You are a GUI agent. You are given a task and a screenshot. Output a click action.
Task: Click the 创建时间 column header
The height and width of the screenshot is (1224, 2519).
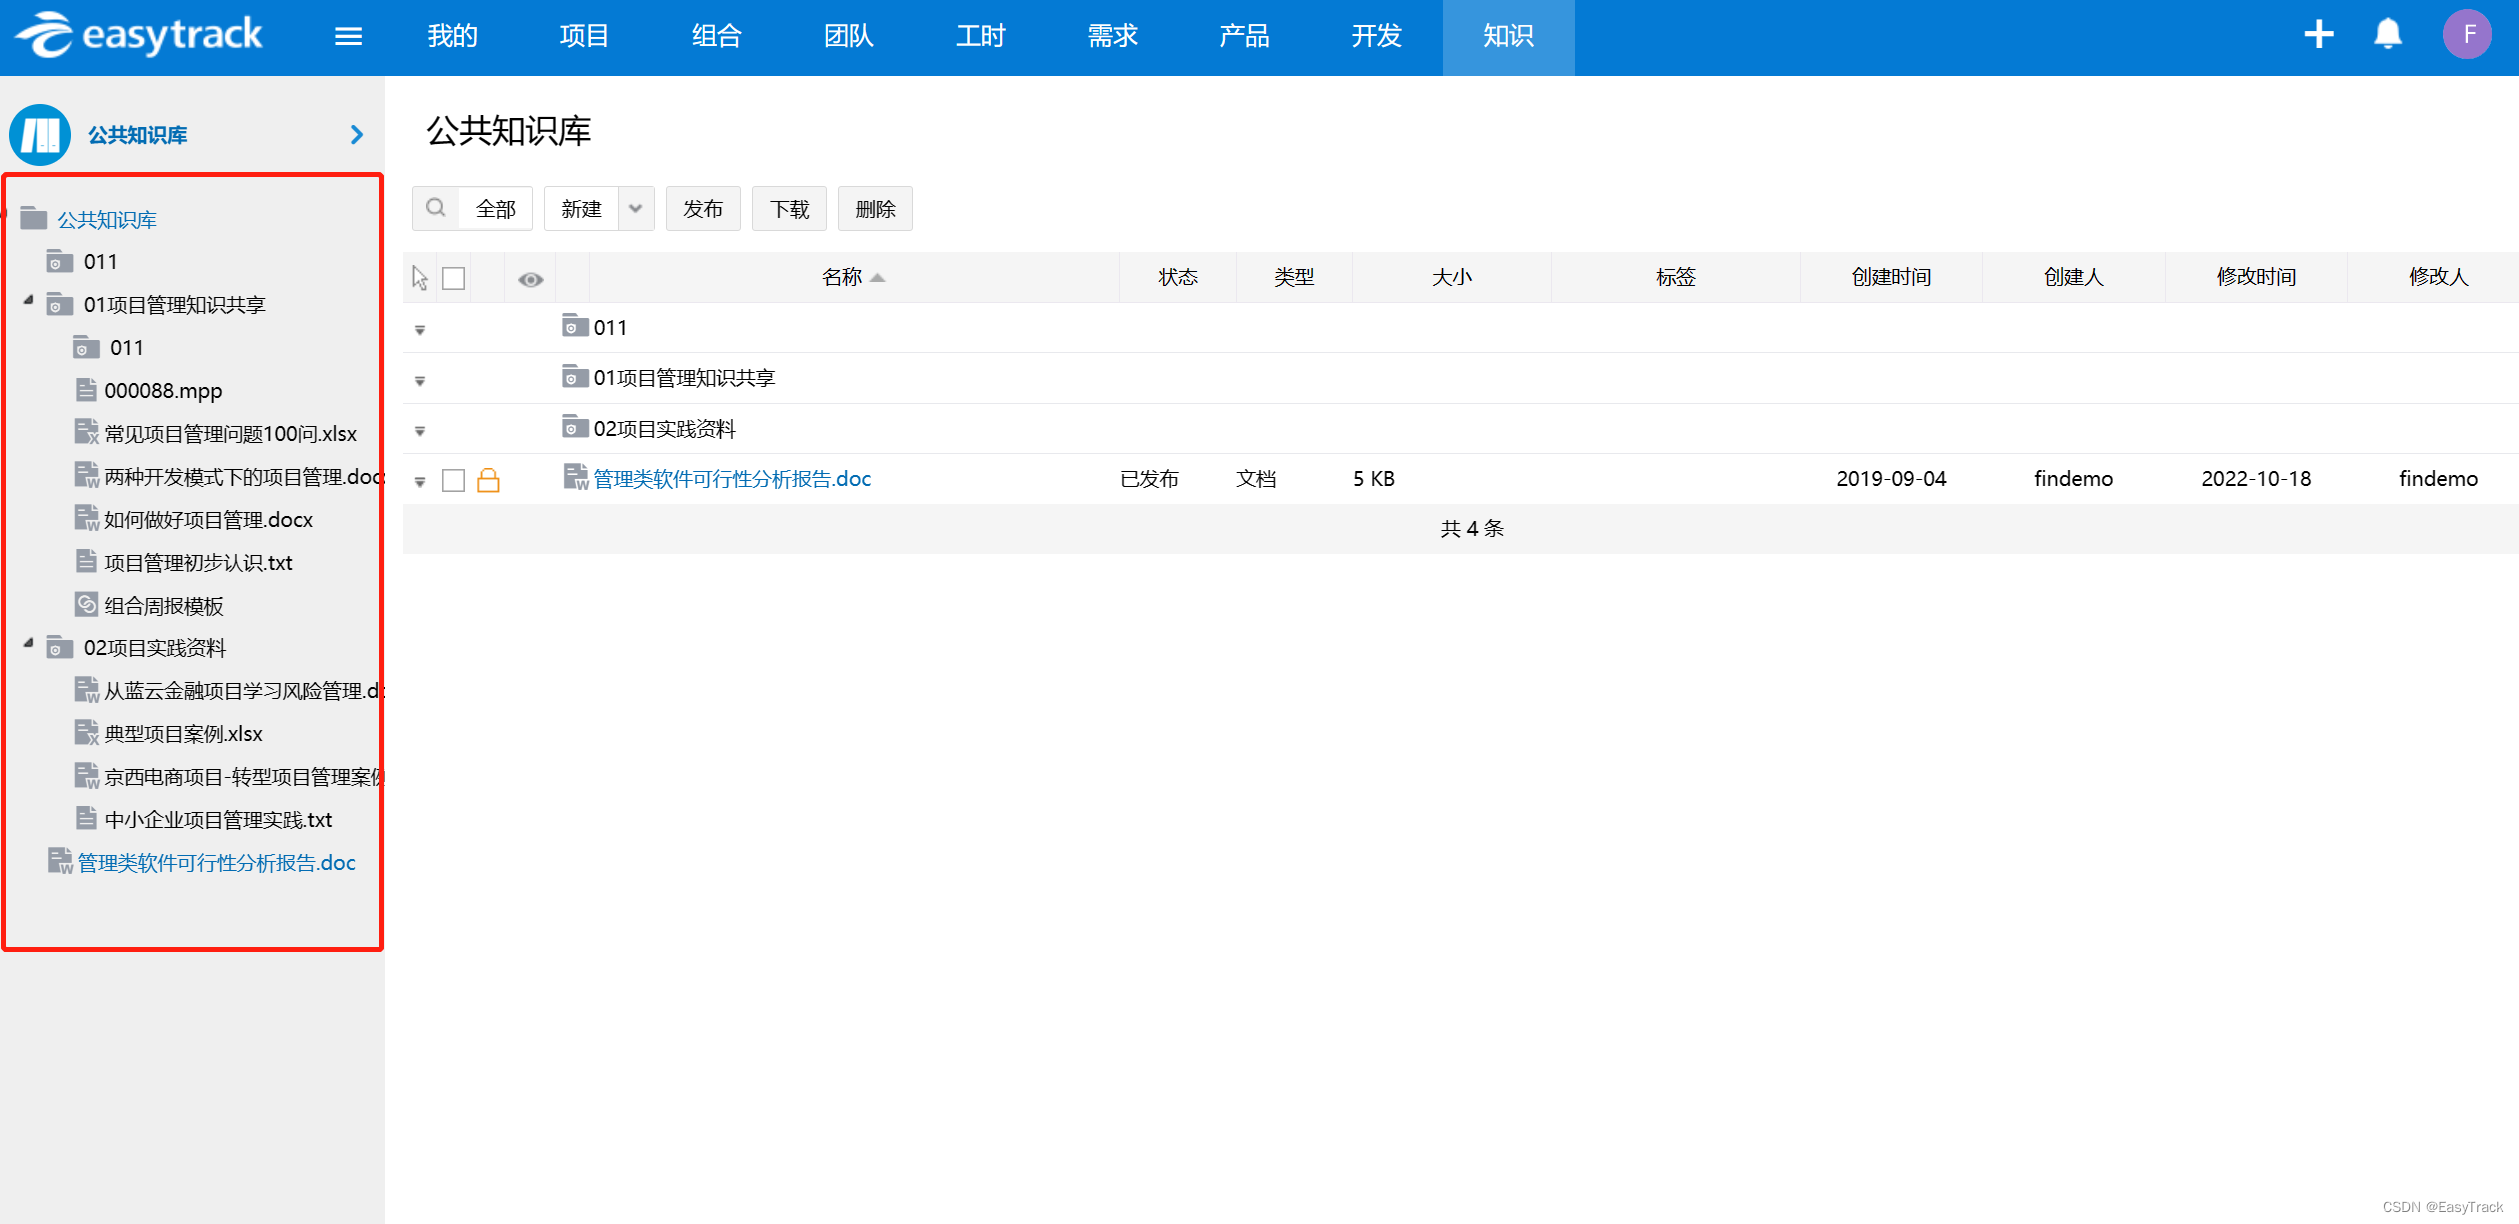click(1891, 277)
